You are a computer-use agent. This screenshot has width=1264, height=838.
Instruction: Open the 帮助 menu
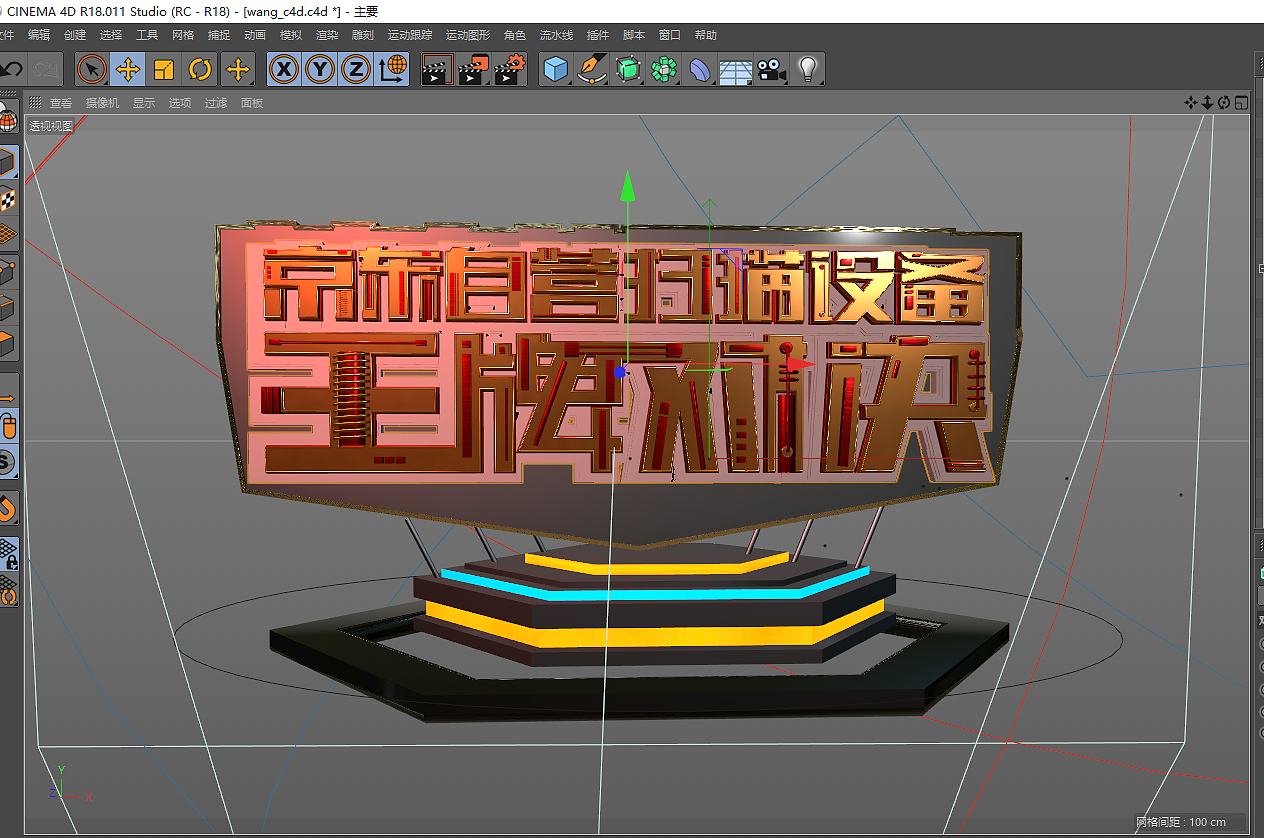[706, 35]
